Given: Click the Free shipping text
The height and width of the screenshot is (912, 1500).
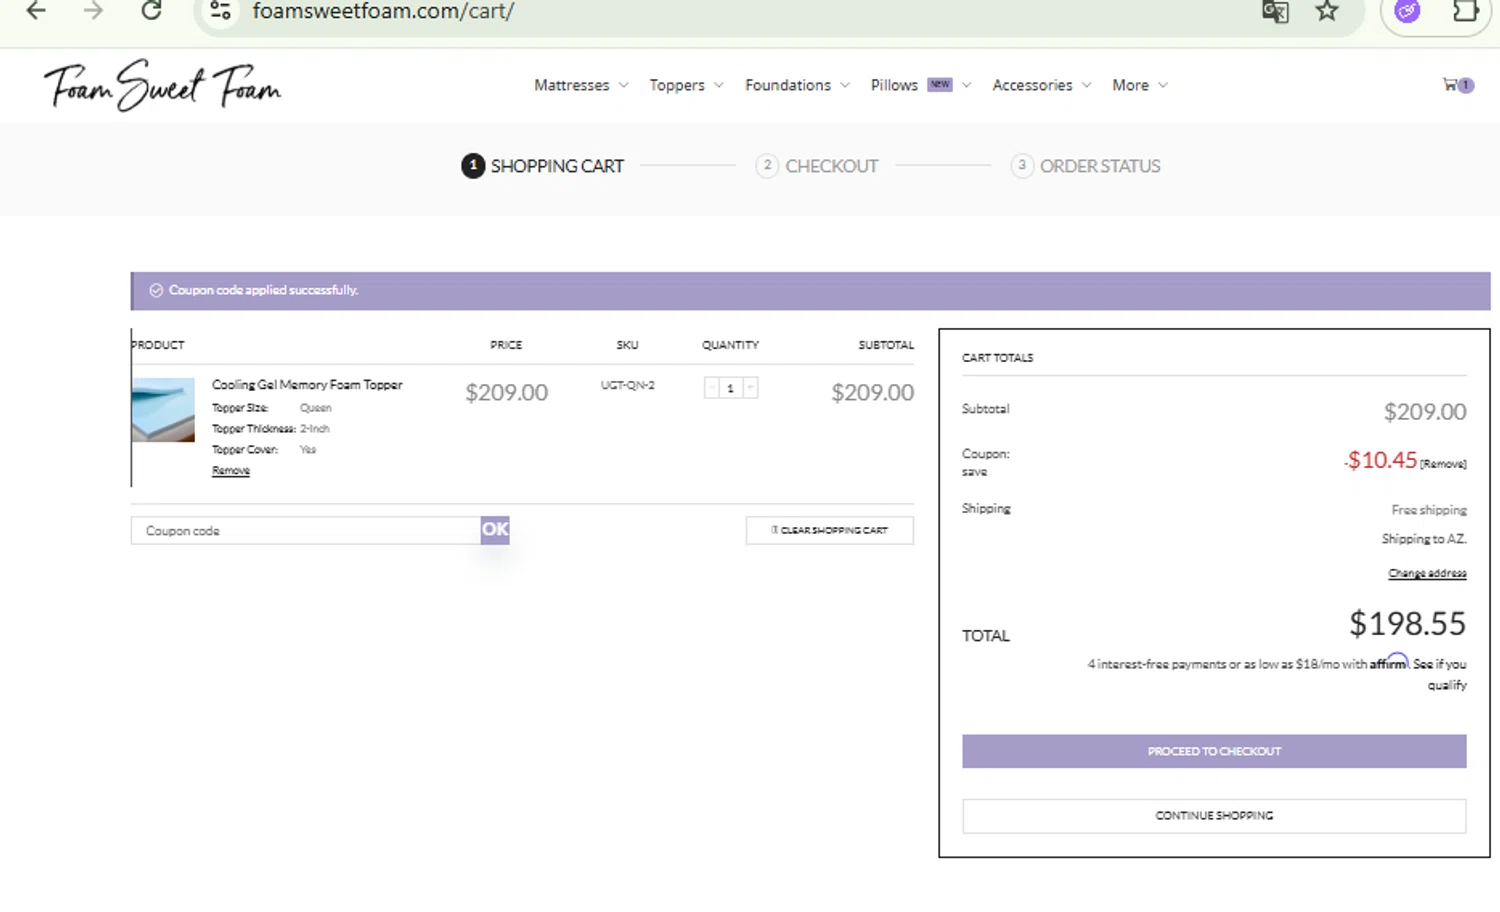Looking at the screenshot, I should (x=1429, y=510).
